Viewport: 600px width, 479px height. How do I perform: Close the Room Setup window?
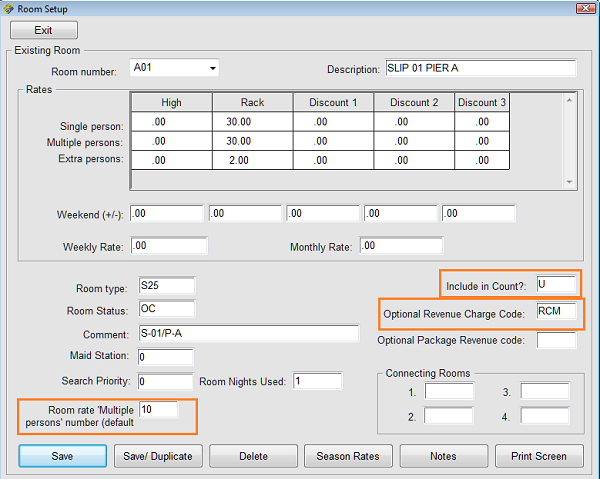[x=585, y=8]
